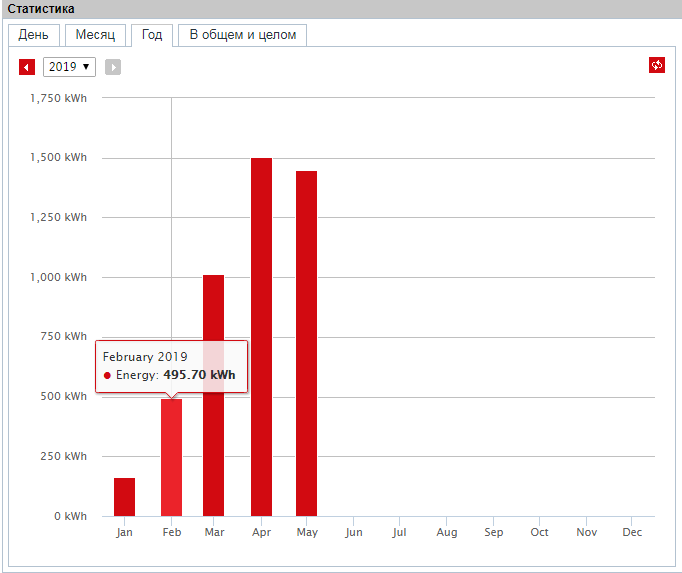Click the greyed next year arrow
Image resolution: width=682 pixels, height=573 pixels.
pyautogui.click(x=113, y=67)
